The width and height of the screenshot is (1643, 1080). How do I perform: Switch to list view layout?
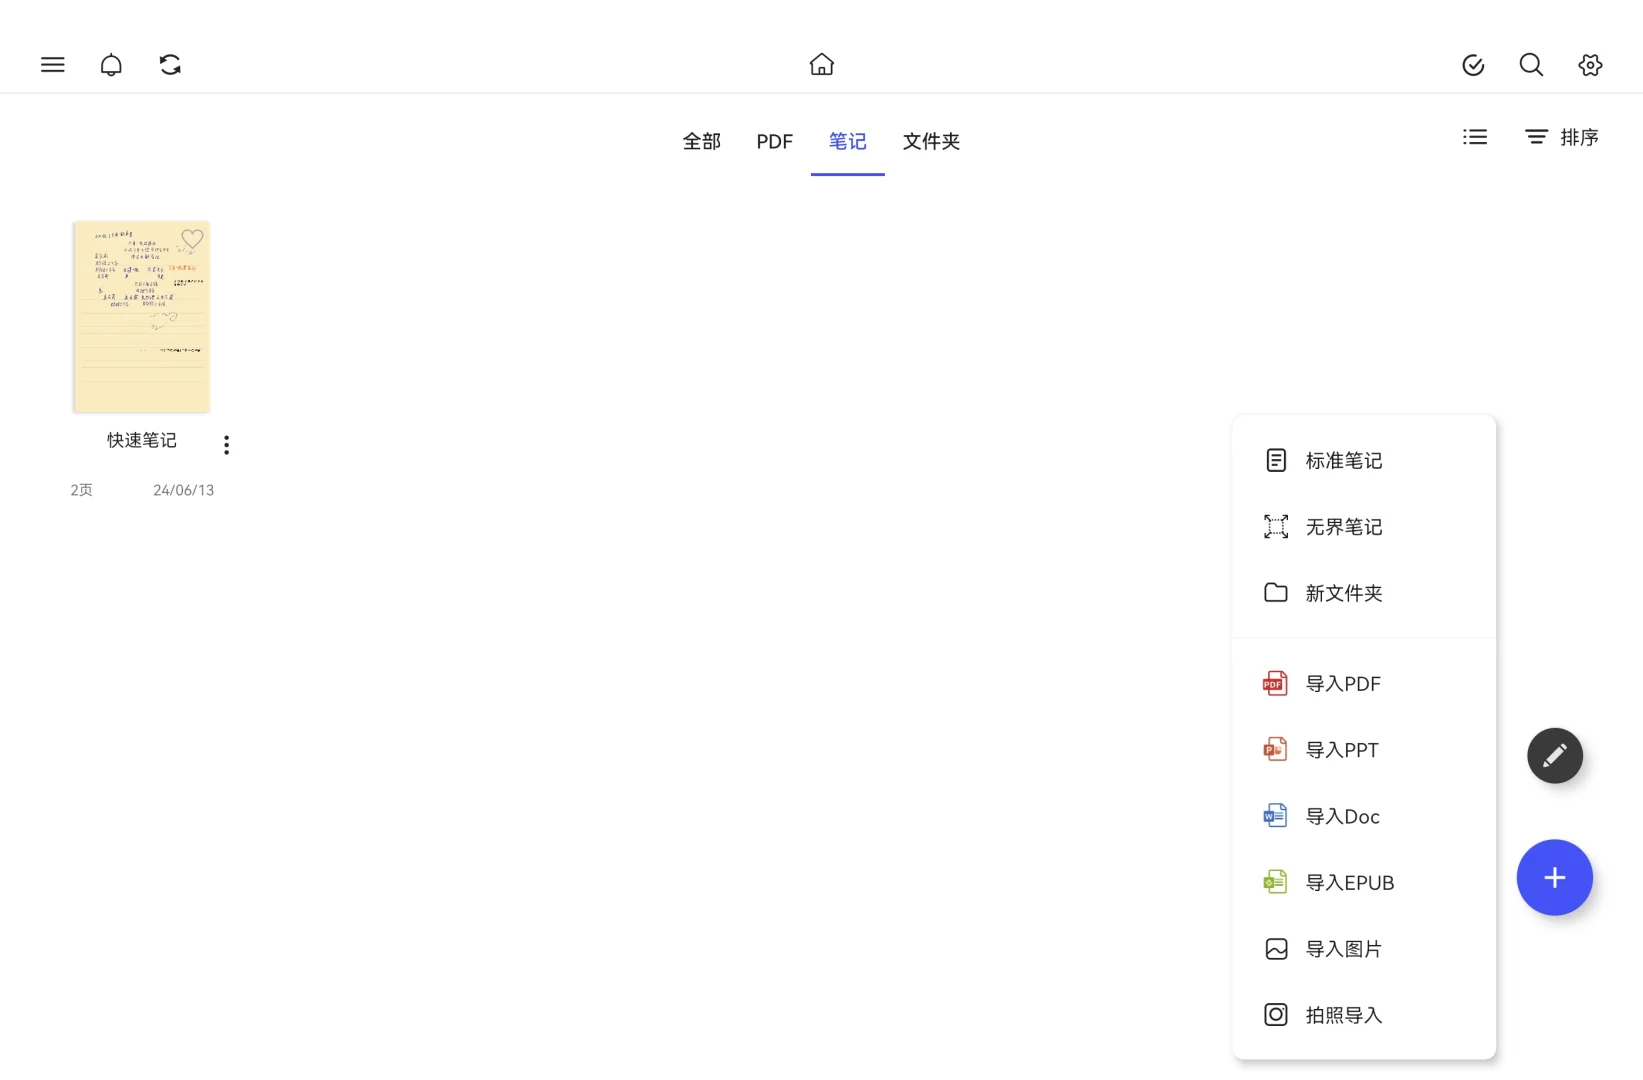(1475, 137)
